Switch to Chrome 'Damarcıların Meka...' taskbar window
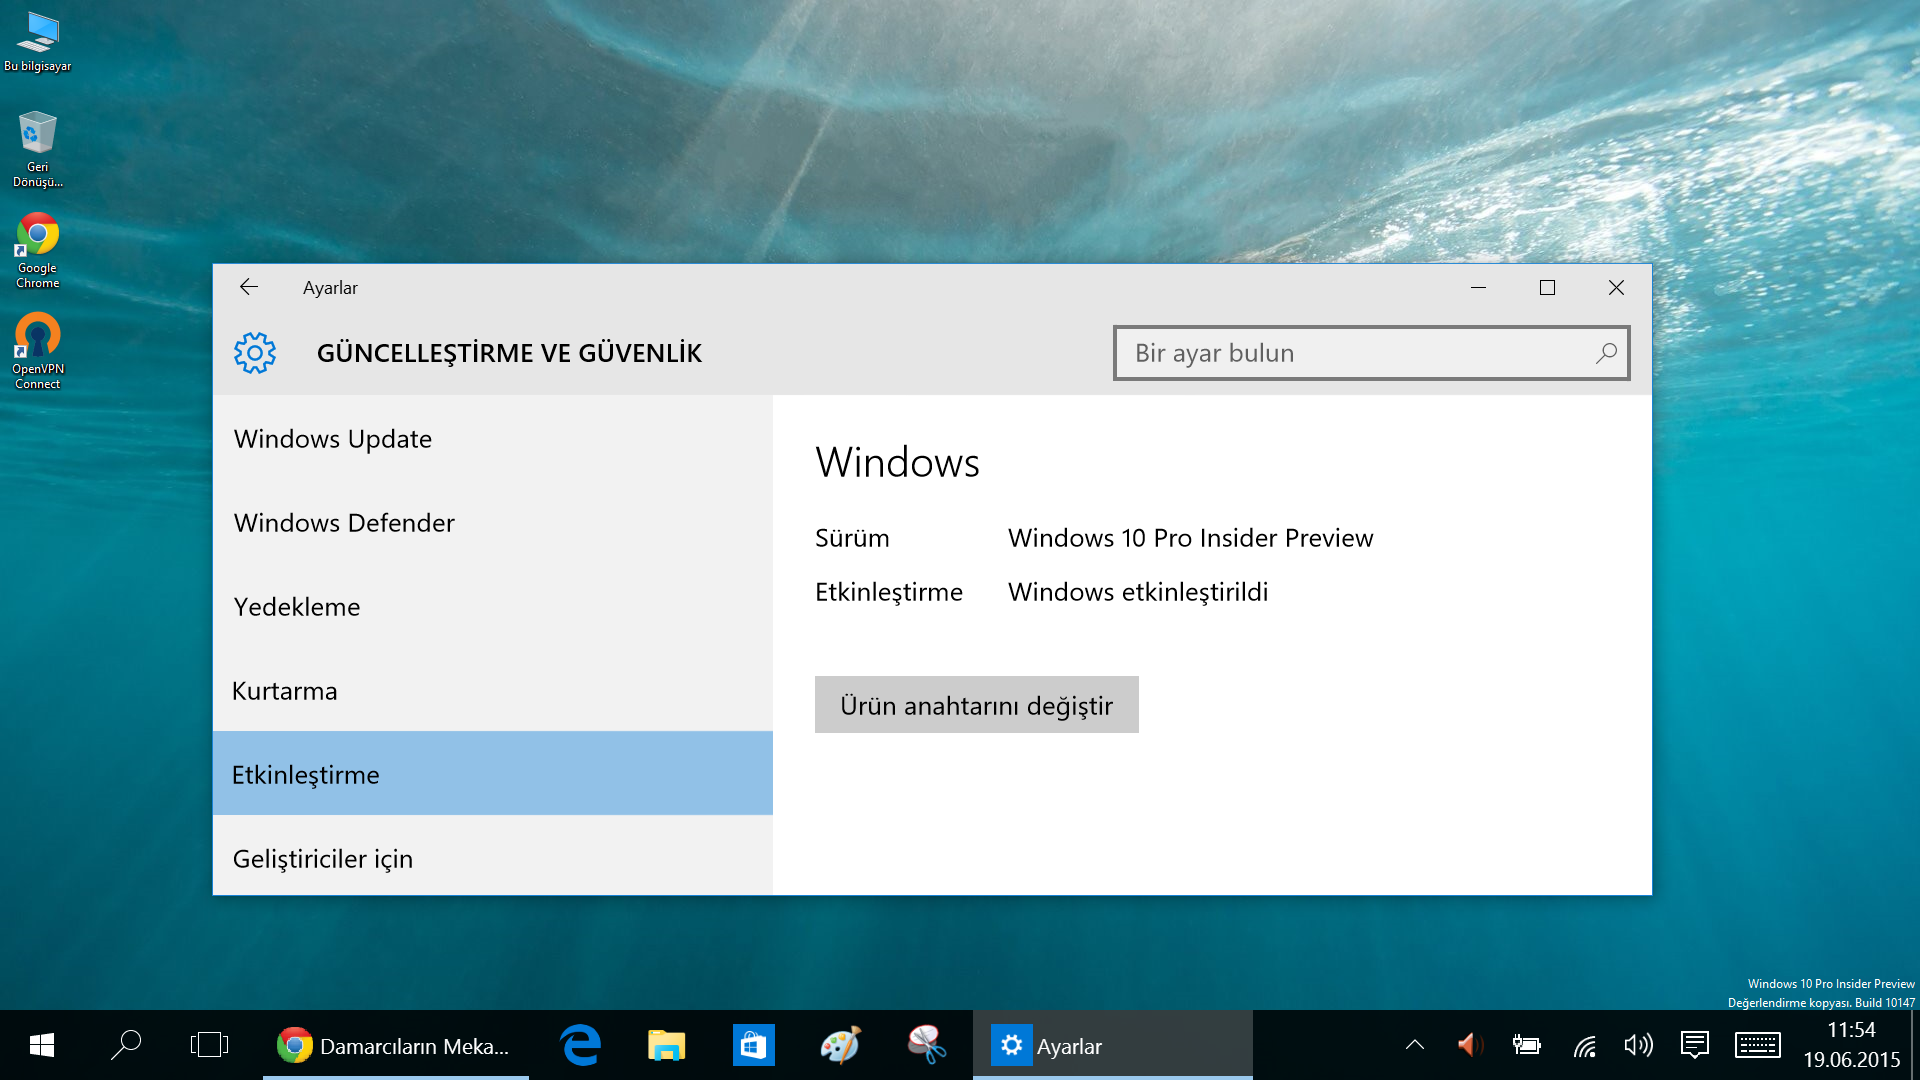Viewport: 1920px width, 1080px height. pyautogui.click(x=396, y=1045)
